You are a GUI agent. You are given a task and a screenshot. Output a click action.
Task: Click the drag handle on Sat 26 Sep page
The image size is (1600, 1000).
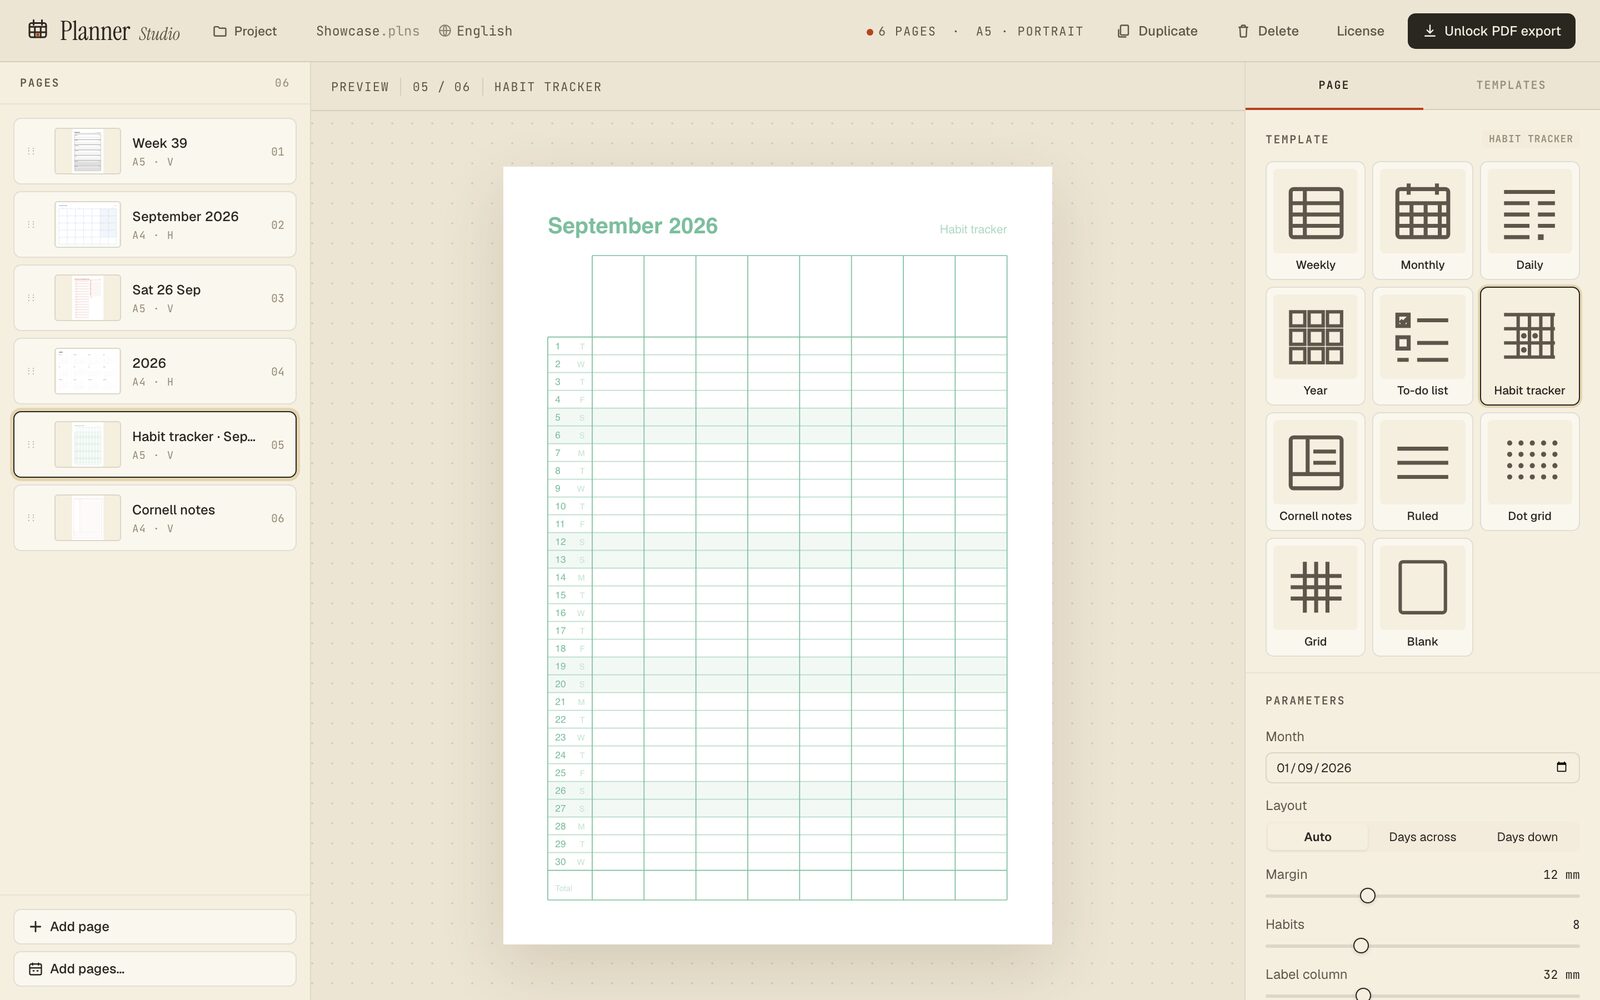[31, 298]
